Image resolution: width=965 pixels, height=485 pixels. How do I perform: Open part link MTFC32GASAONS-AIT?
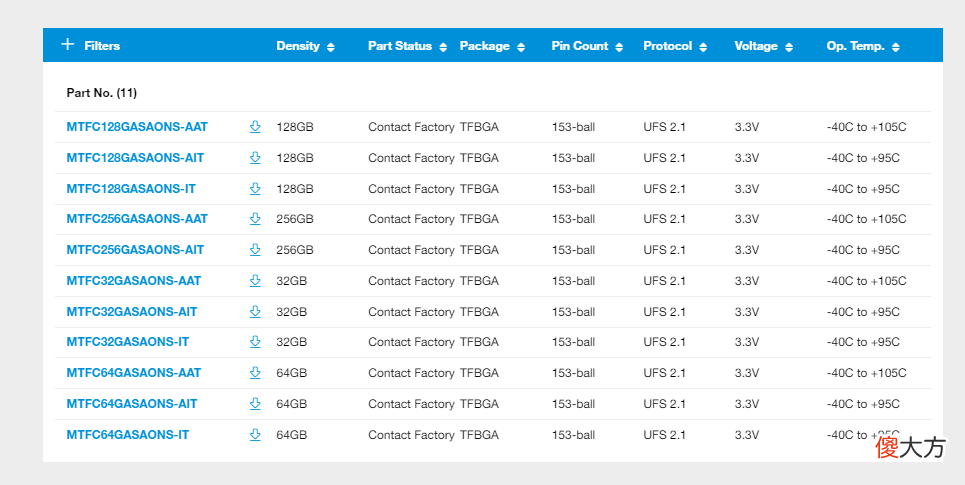click(132, 311)
